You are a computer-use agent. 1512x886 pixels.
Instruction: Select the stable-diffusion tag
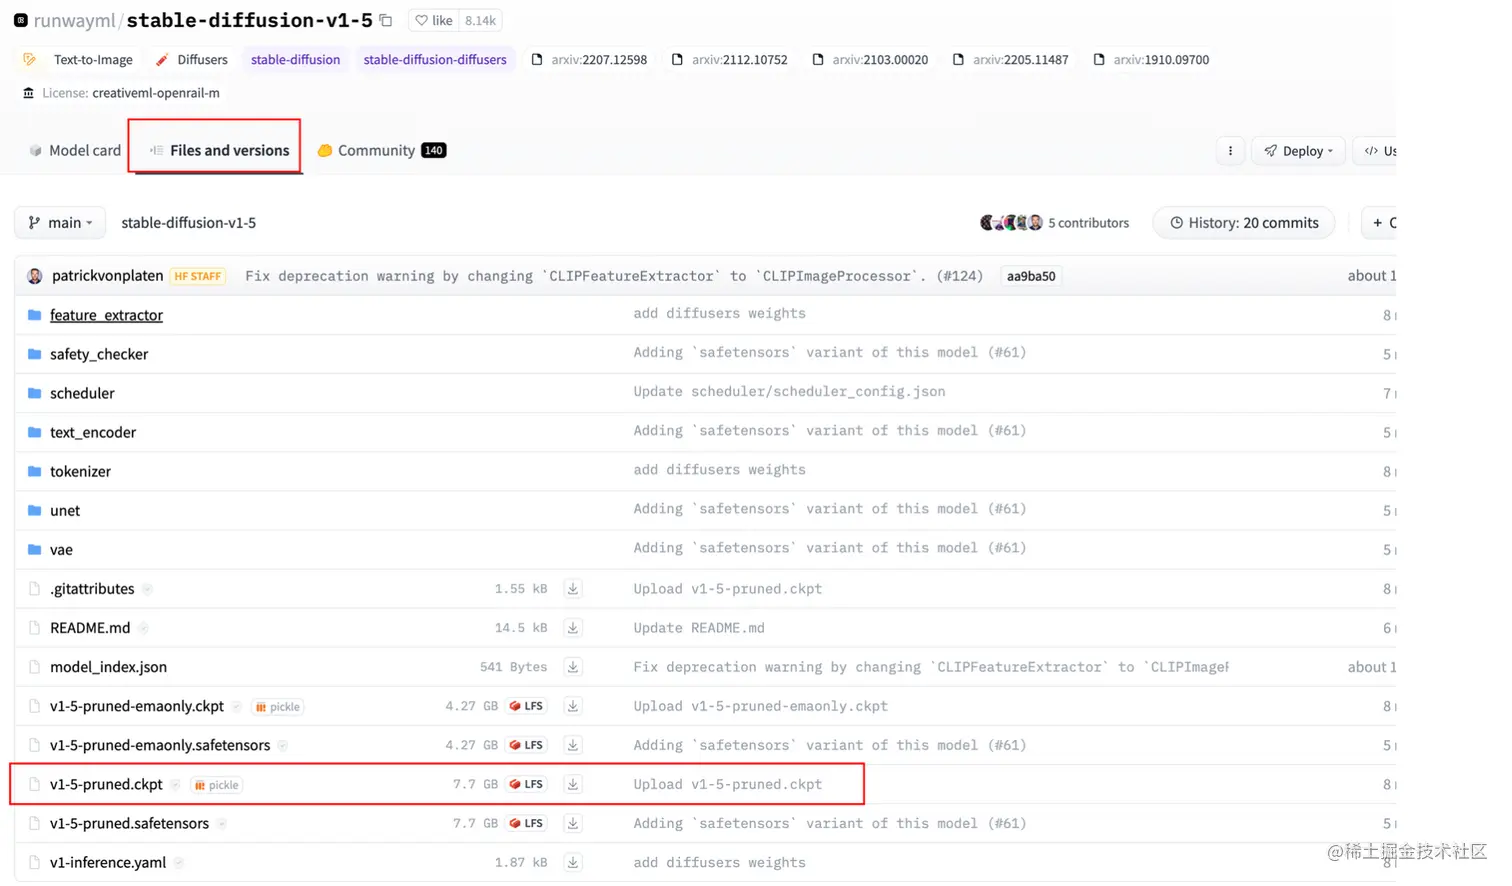(295, 60)
